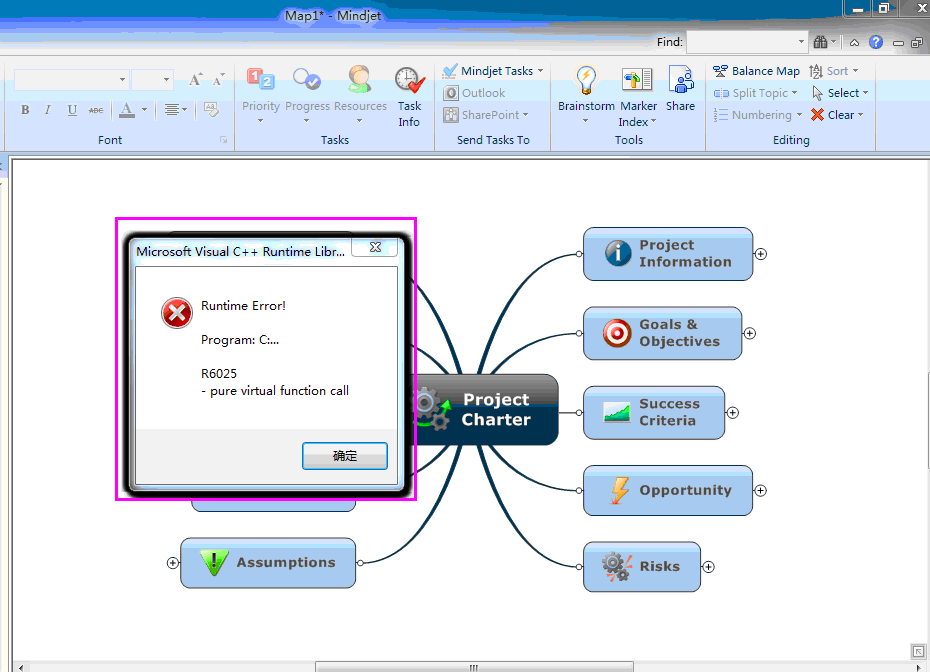Click the grow font icon
The width and height of the screenshot is (930, 672).
tap(195, 79)
